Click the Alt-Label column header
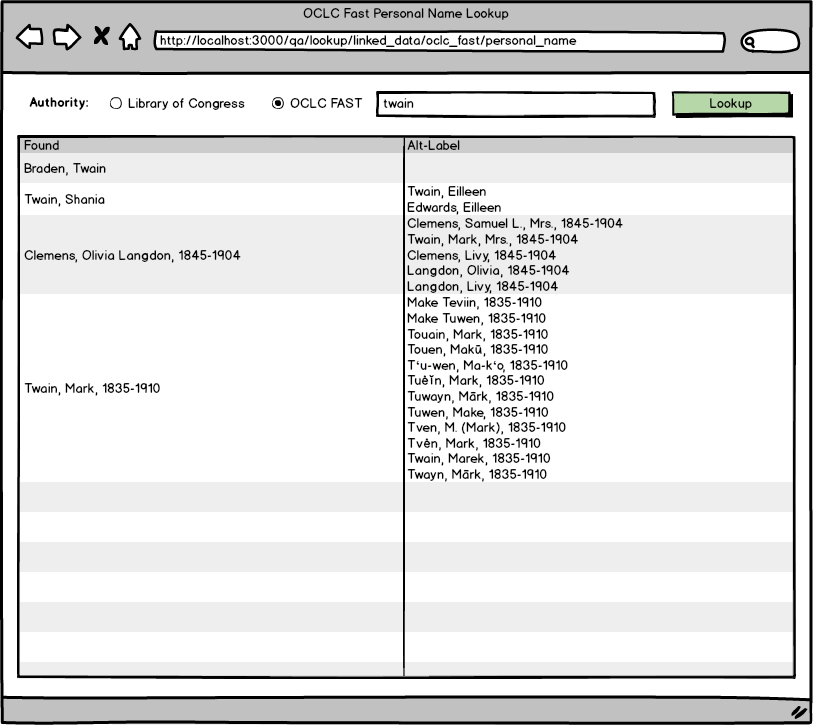 [x=599, y=145]
